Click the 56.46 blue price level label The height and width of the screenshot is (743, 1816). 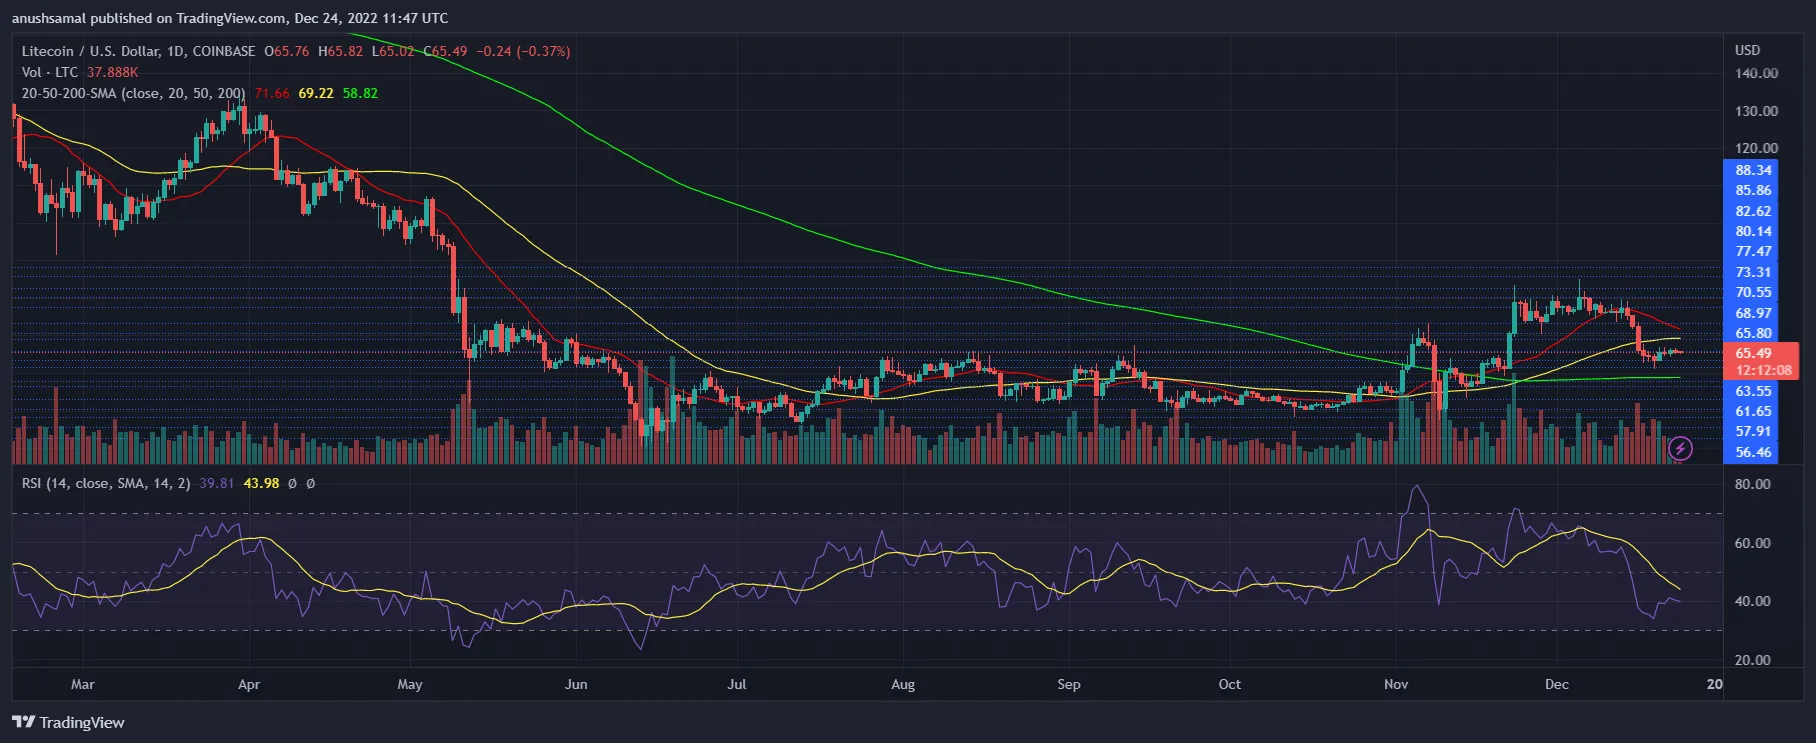click(1753, 452)
